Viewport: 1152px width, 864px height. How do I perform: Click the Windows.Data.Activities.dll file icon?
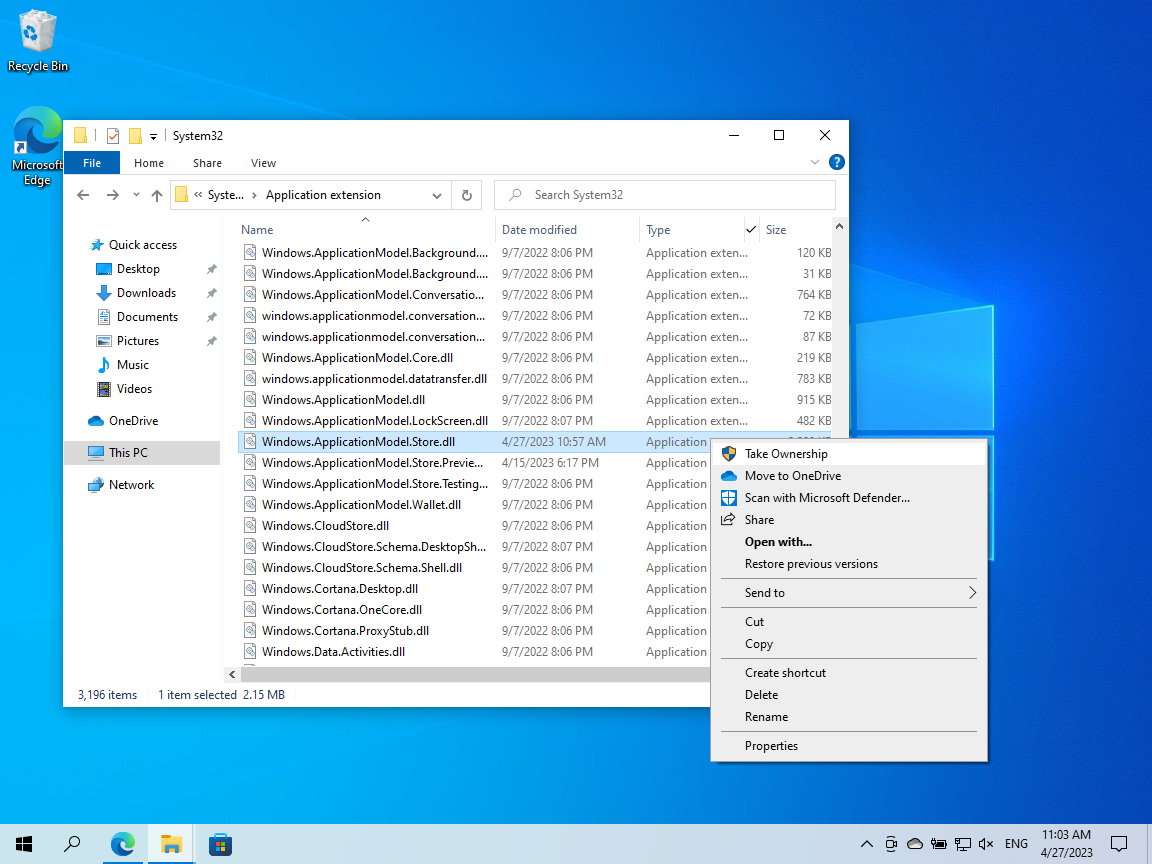pos(250,652)
